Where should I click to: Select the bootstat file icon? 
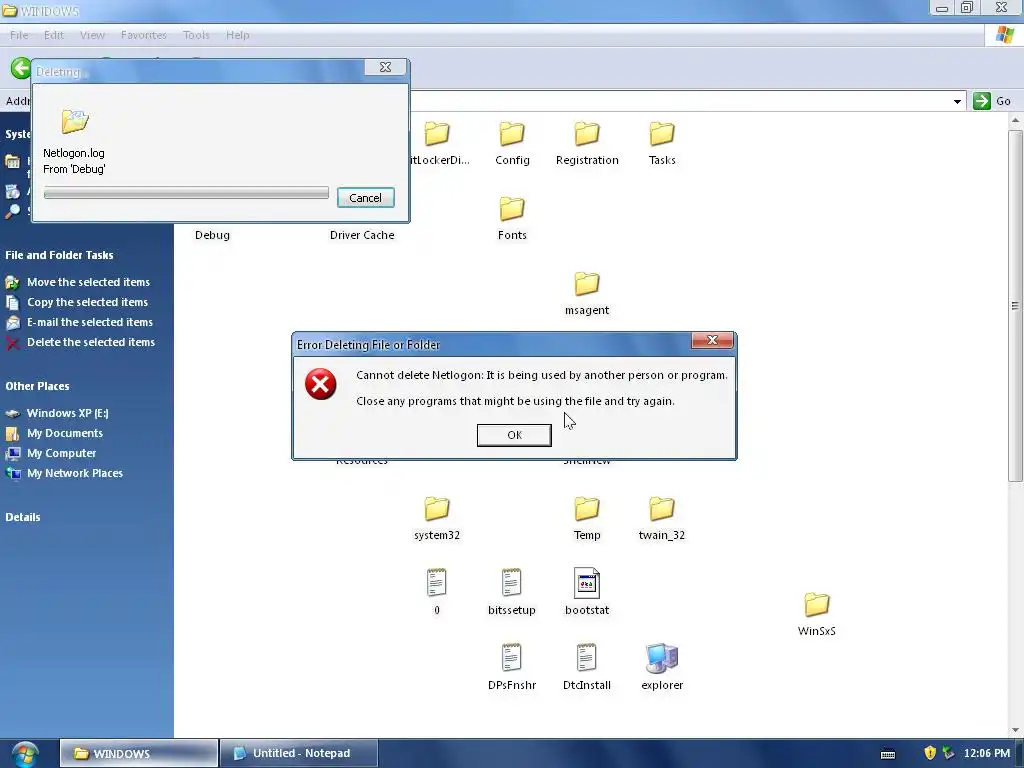pos(586,583)
